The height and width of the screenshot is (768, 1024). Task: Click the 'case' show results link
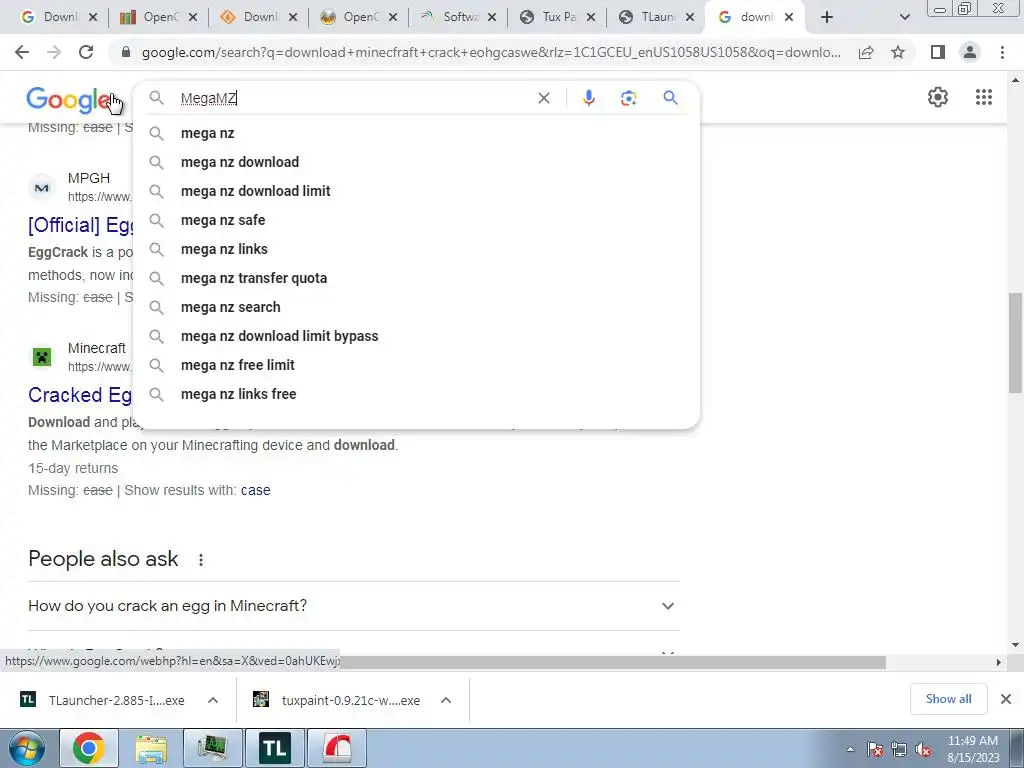pos(255,490)
